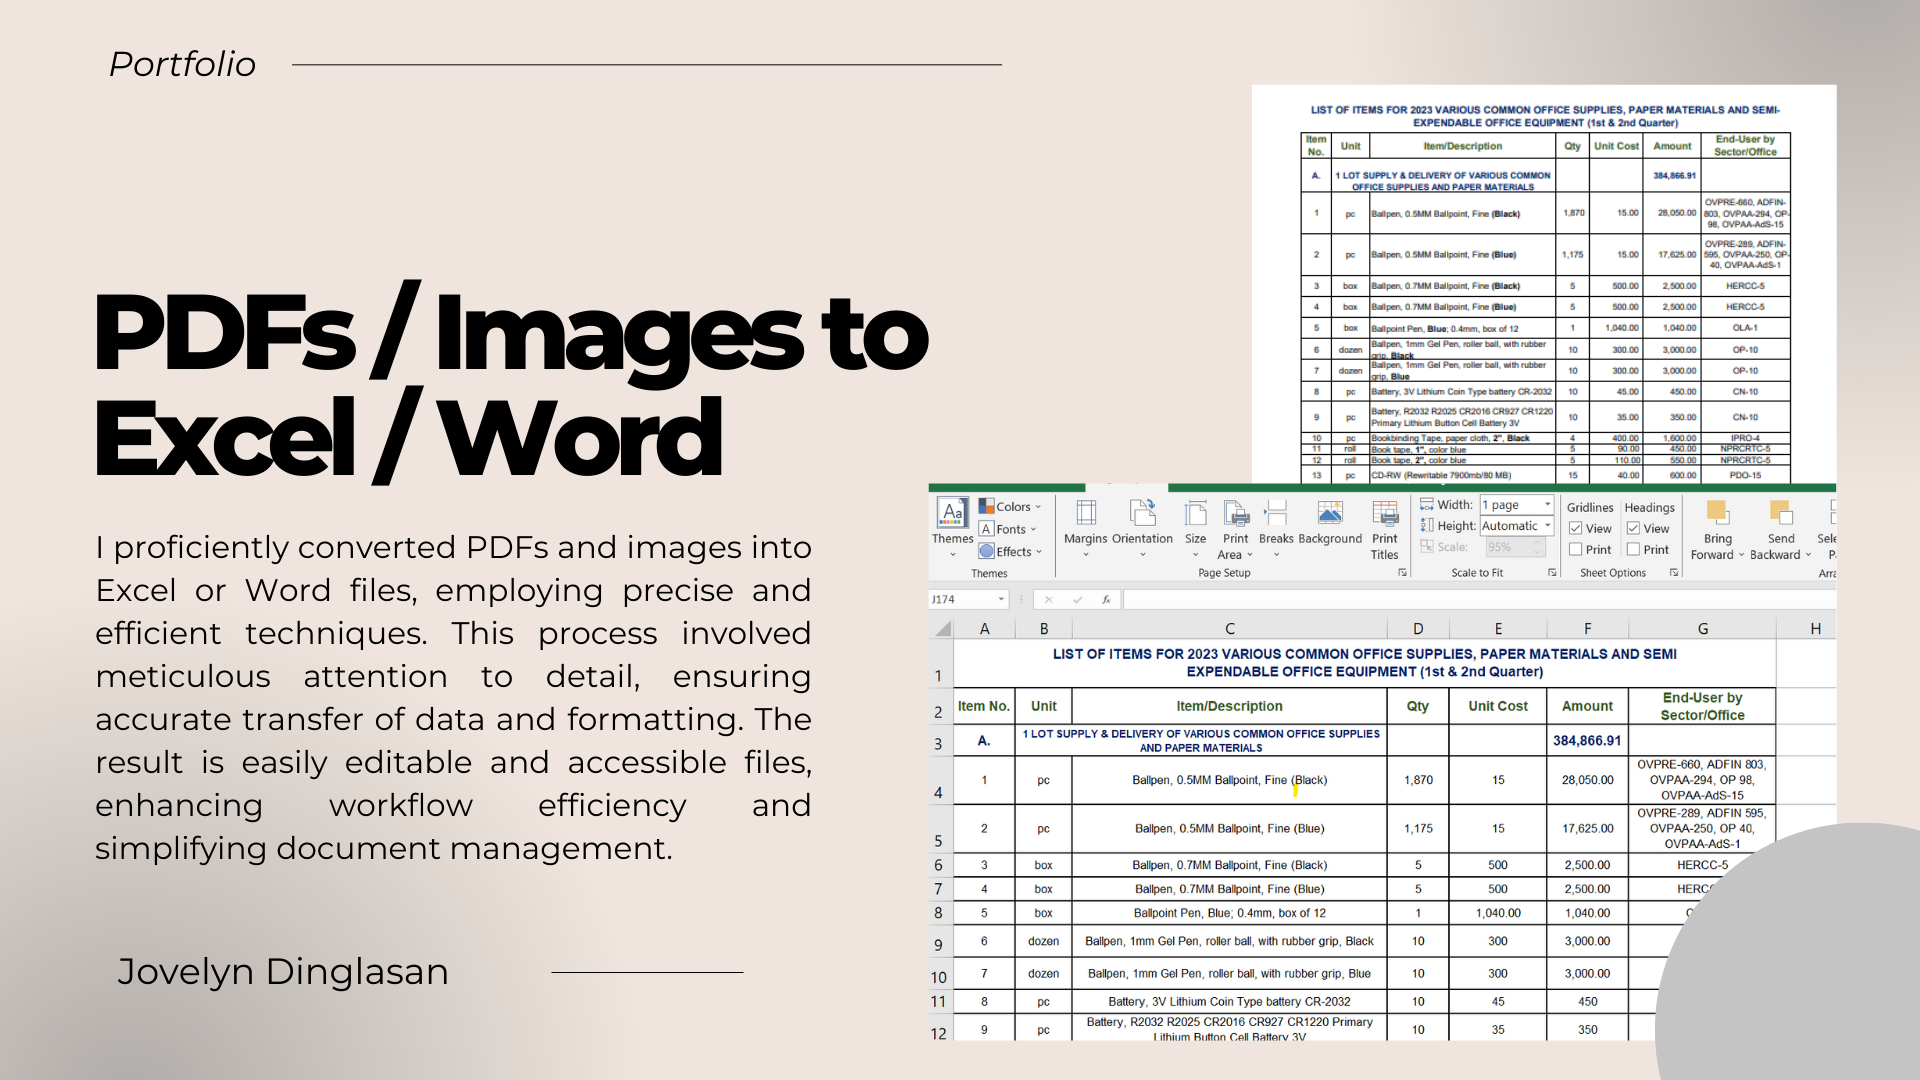Click spreadsheet cell showing 28,050.00
The height and width of the screenshot is (1080, 1920).
(x=1587, y=780)
